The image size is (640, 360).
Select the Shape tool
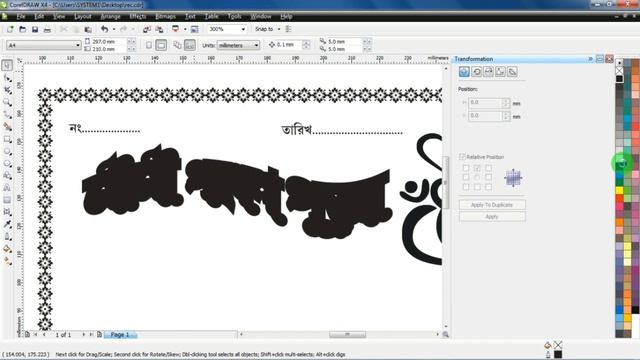pos(7,78)
